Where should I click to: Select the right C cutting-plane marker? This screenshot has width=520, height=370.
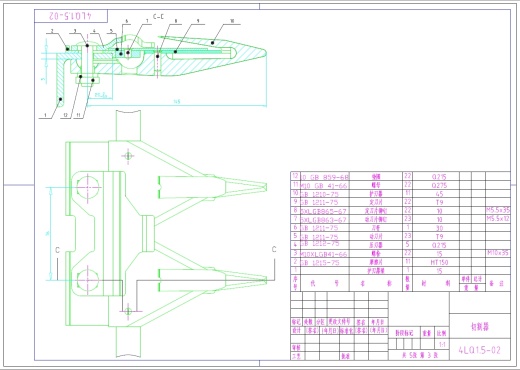[274, 249]
